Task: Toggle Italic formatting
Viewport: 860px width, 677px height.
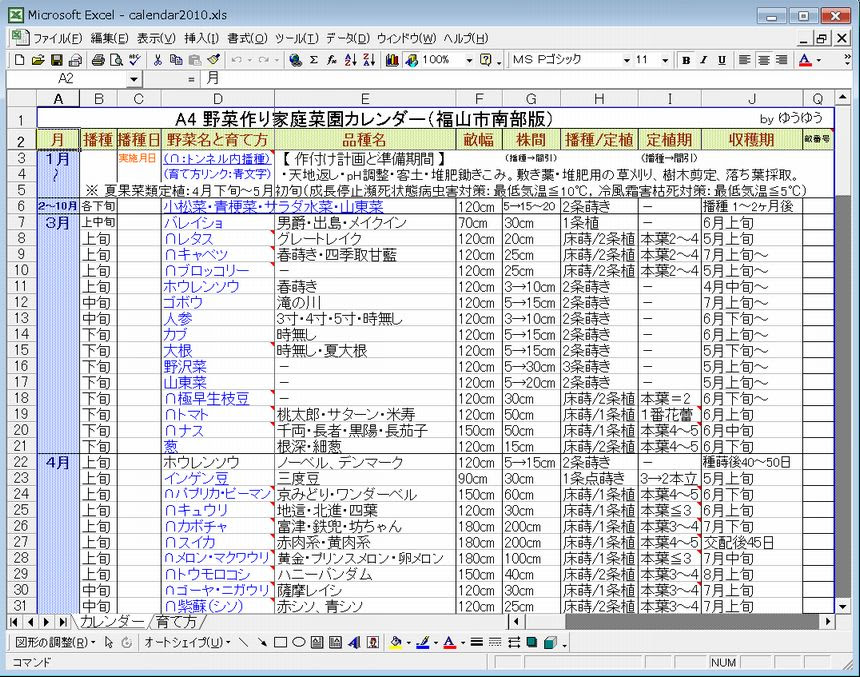Action: pos(704,60)
